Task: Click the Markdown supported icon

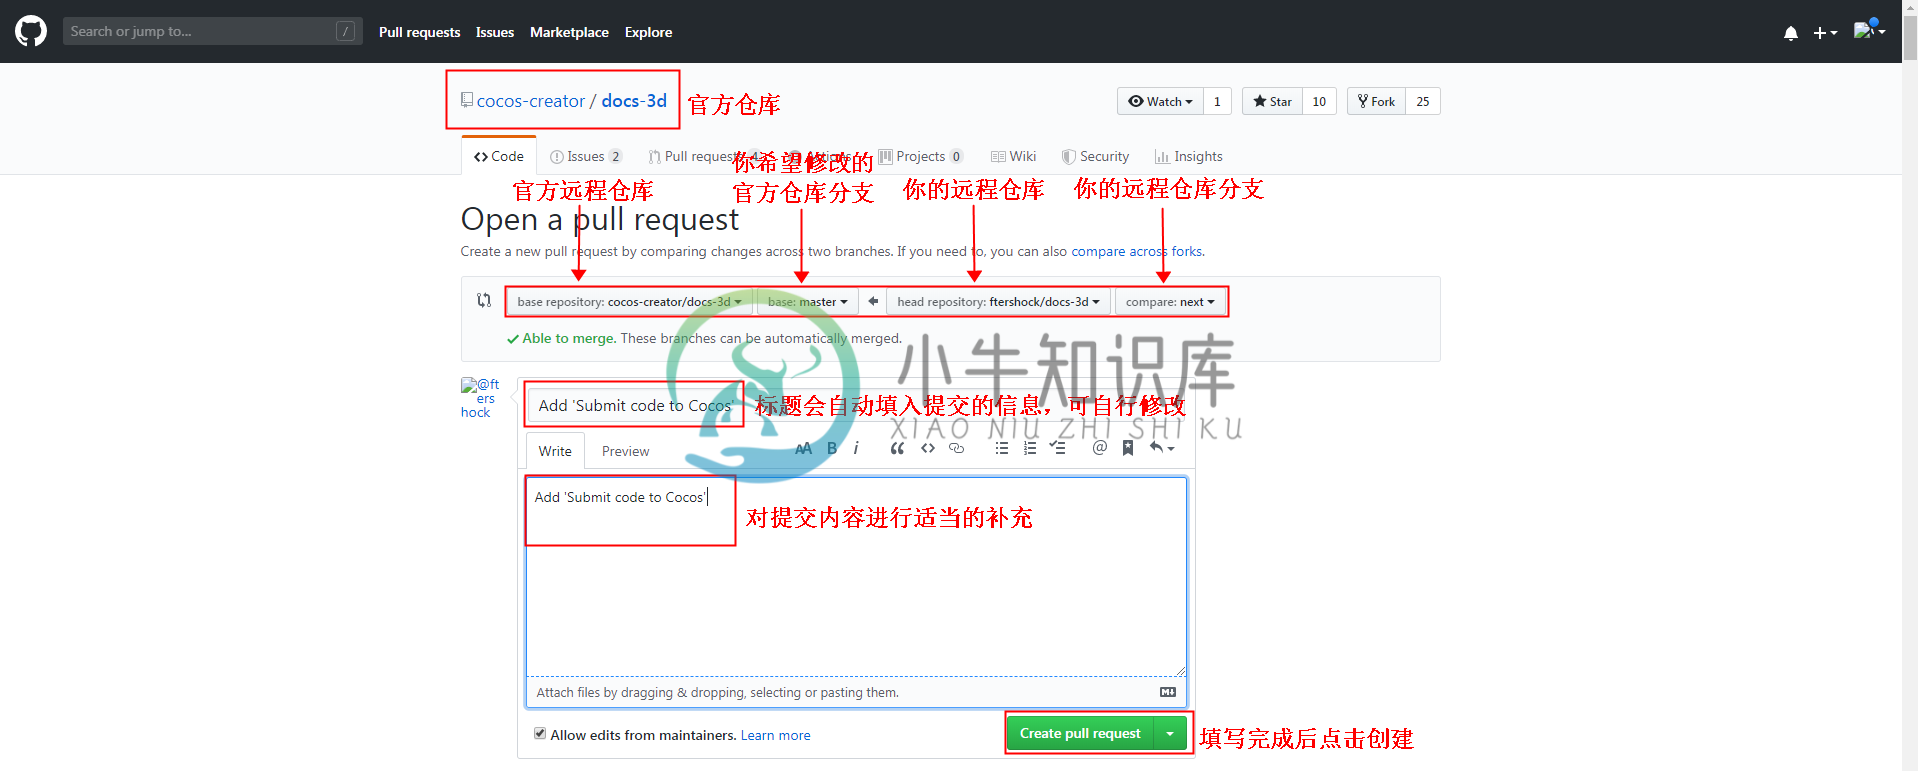Action: [1167, 692]
